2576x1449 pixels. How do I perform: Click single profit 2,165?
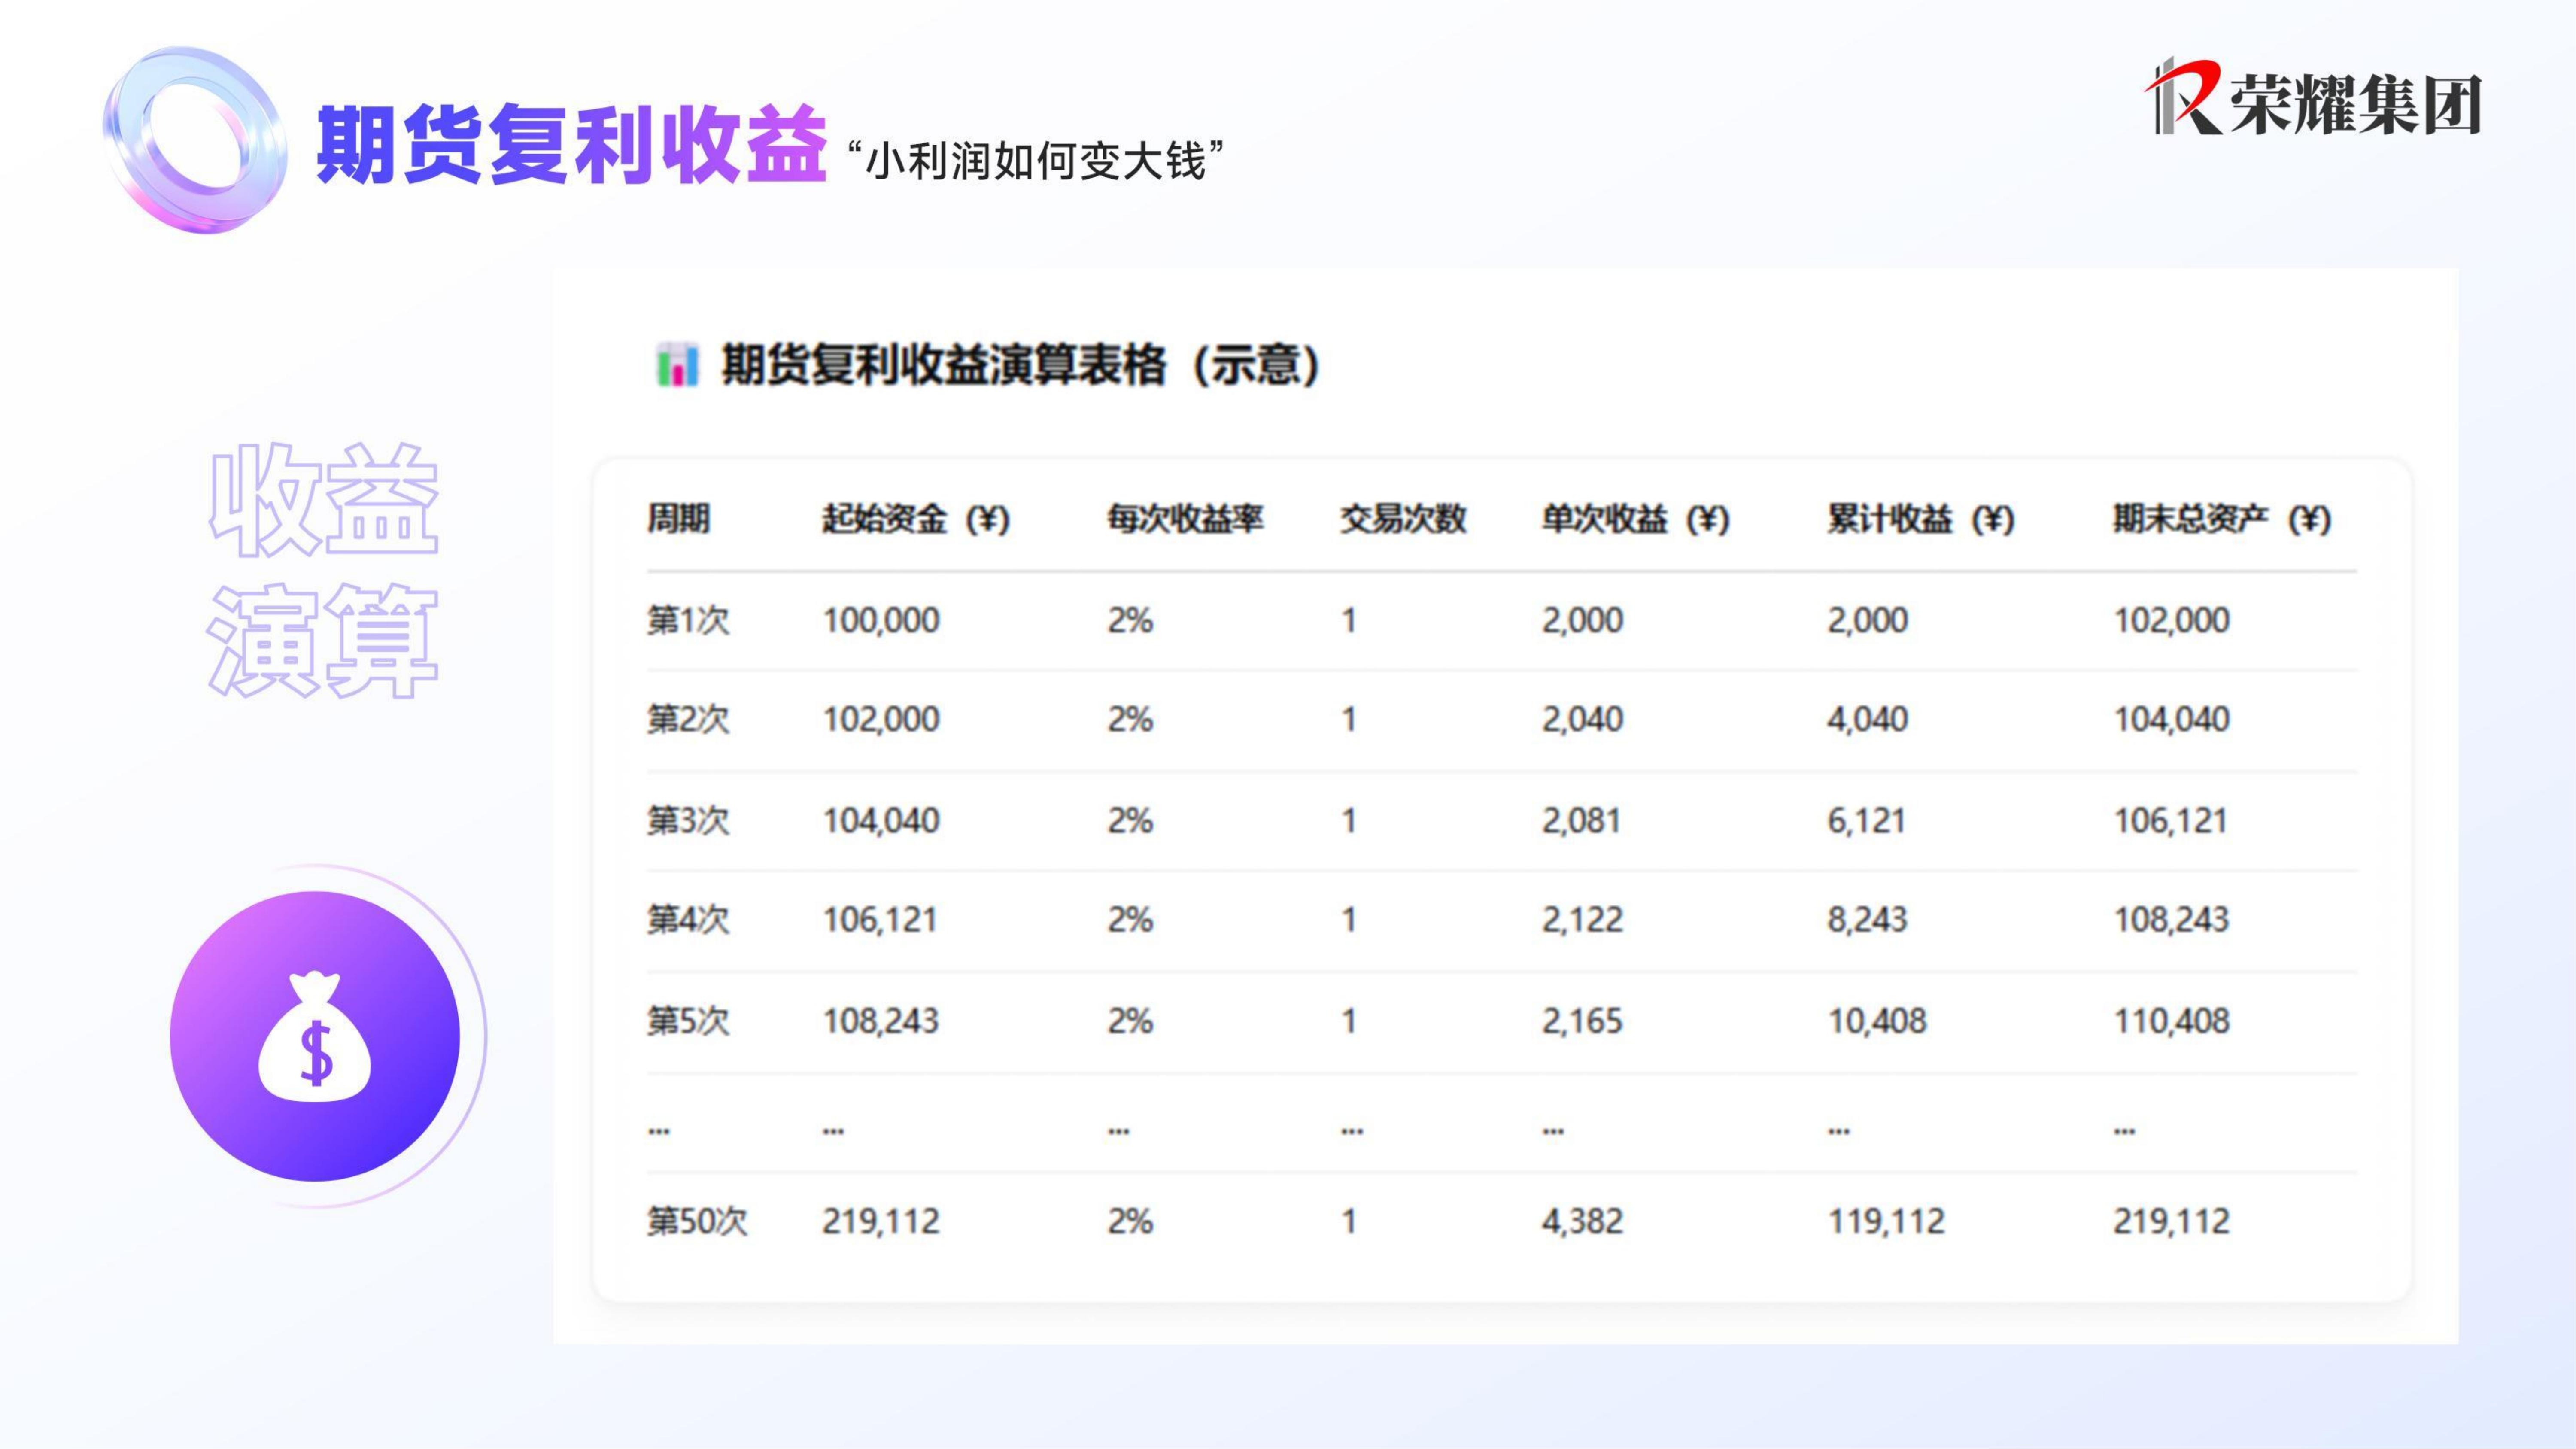(x=1582, y=1022)
